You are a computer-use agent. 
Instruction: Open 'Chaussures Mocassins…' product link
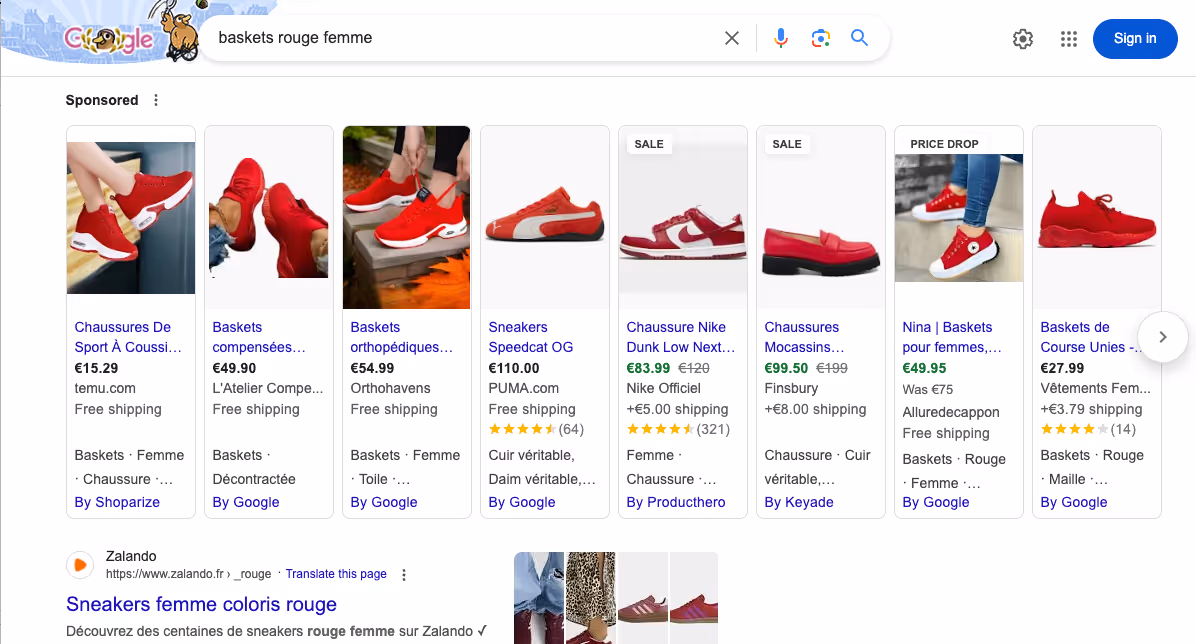pyautogui.click(x=804, y=337)
